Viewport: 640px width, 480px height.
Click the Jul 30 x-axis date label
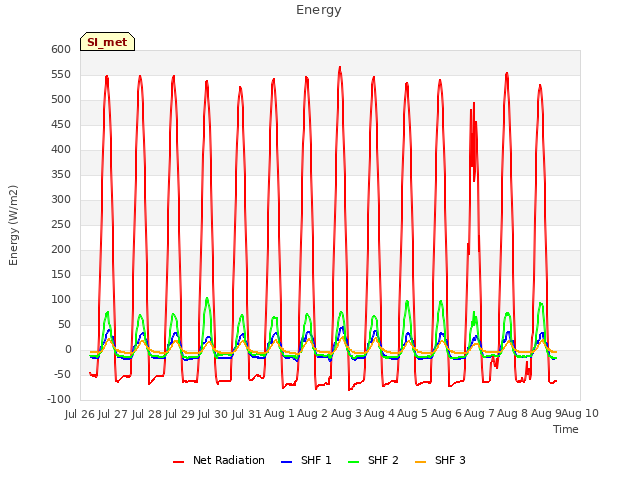tap(213, 414)
